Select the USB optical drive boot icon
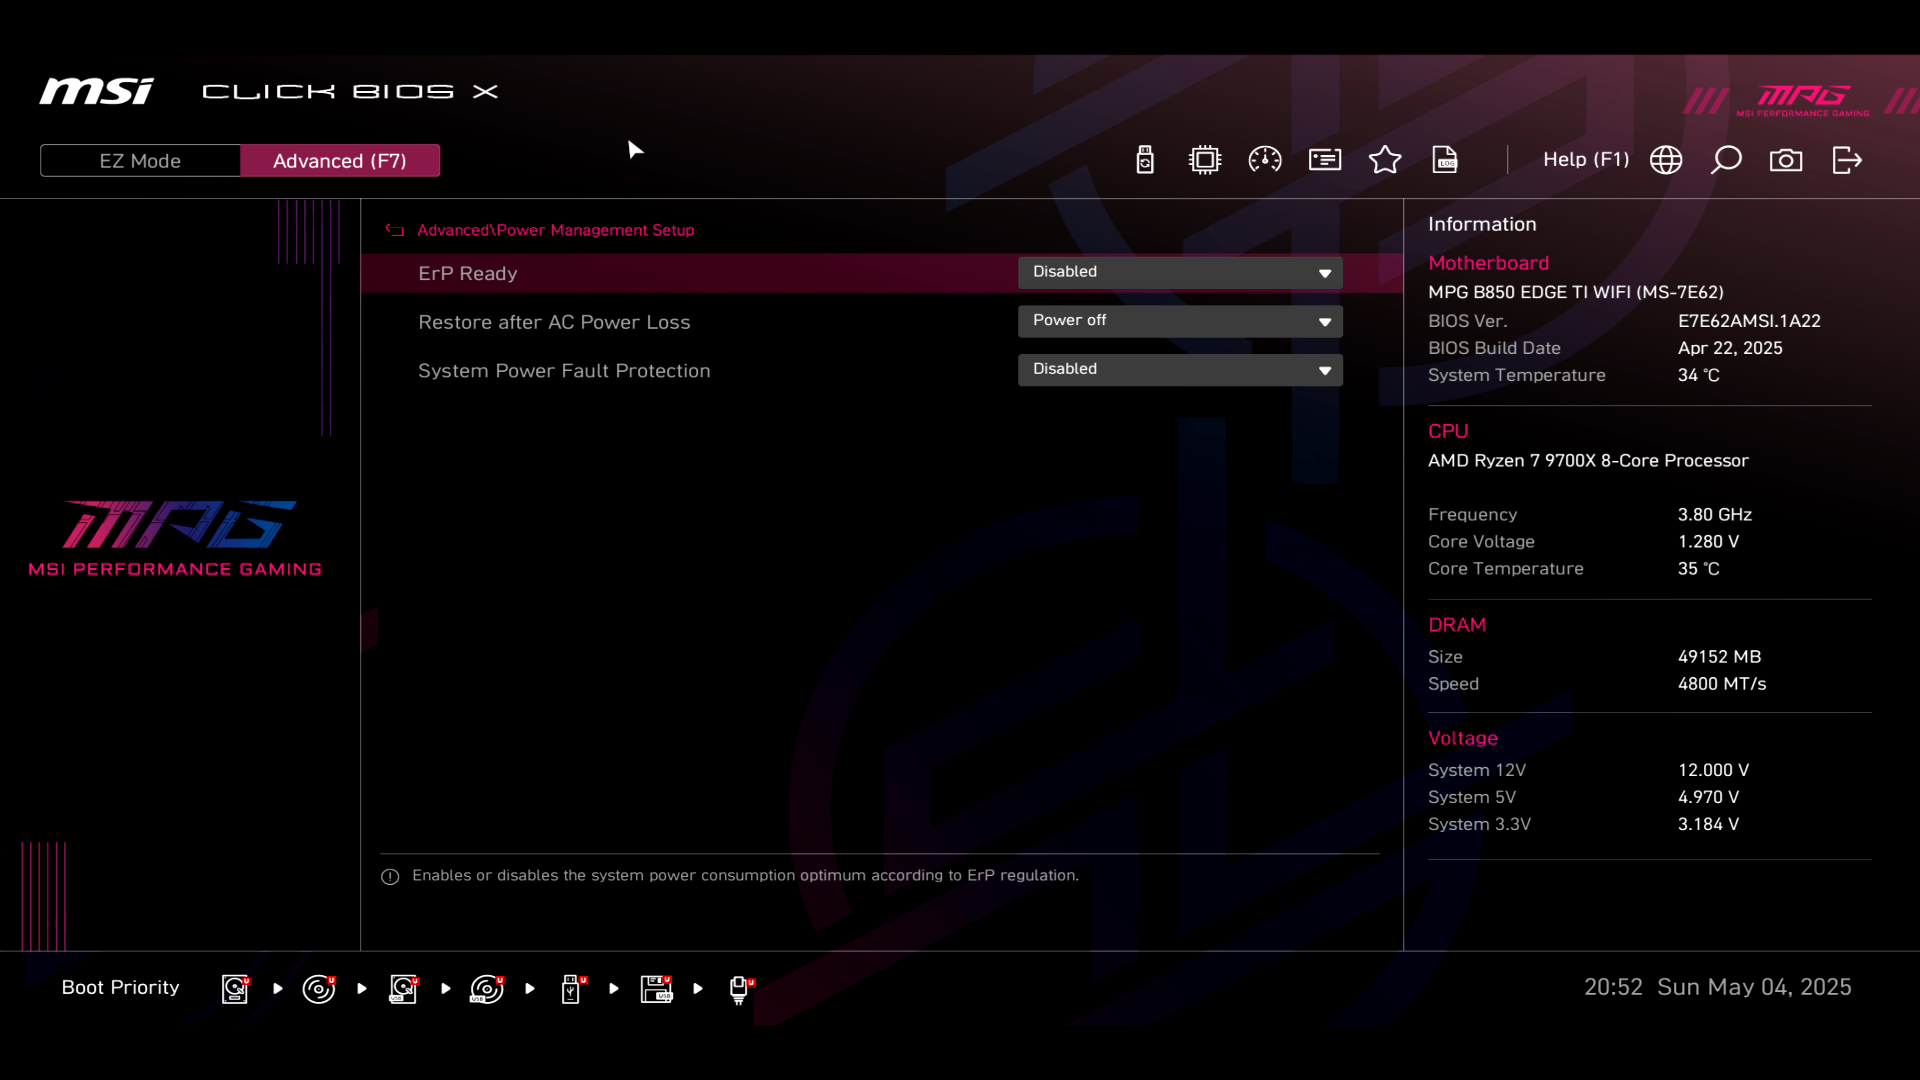Viewport: 1920px width, 1080px height. pyautogui.click(x=487, y=989)
